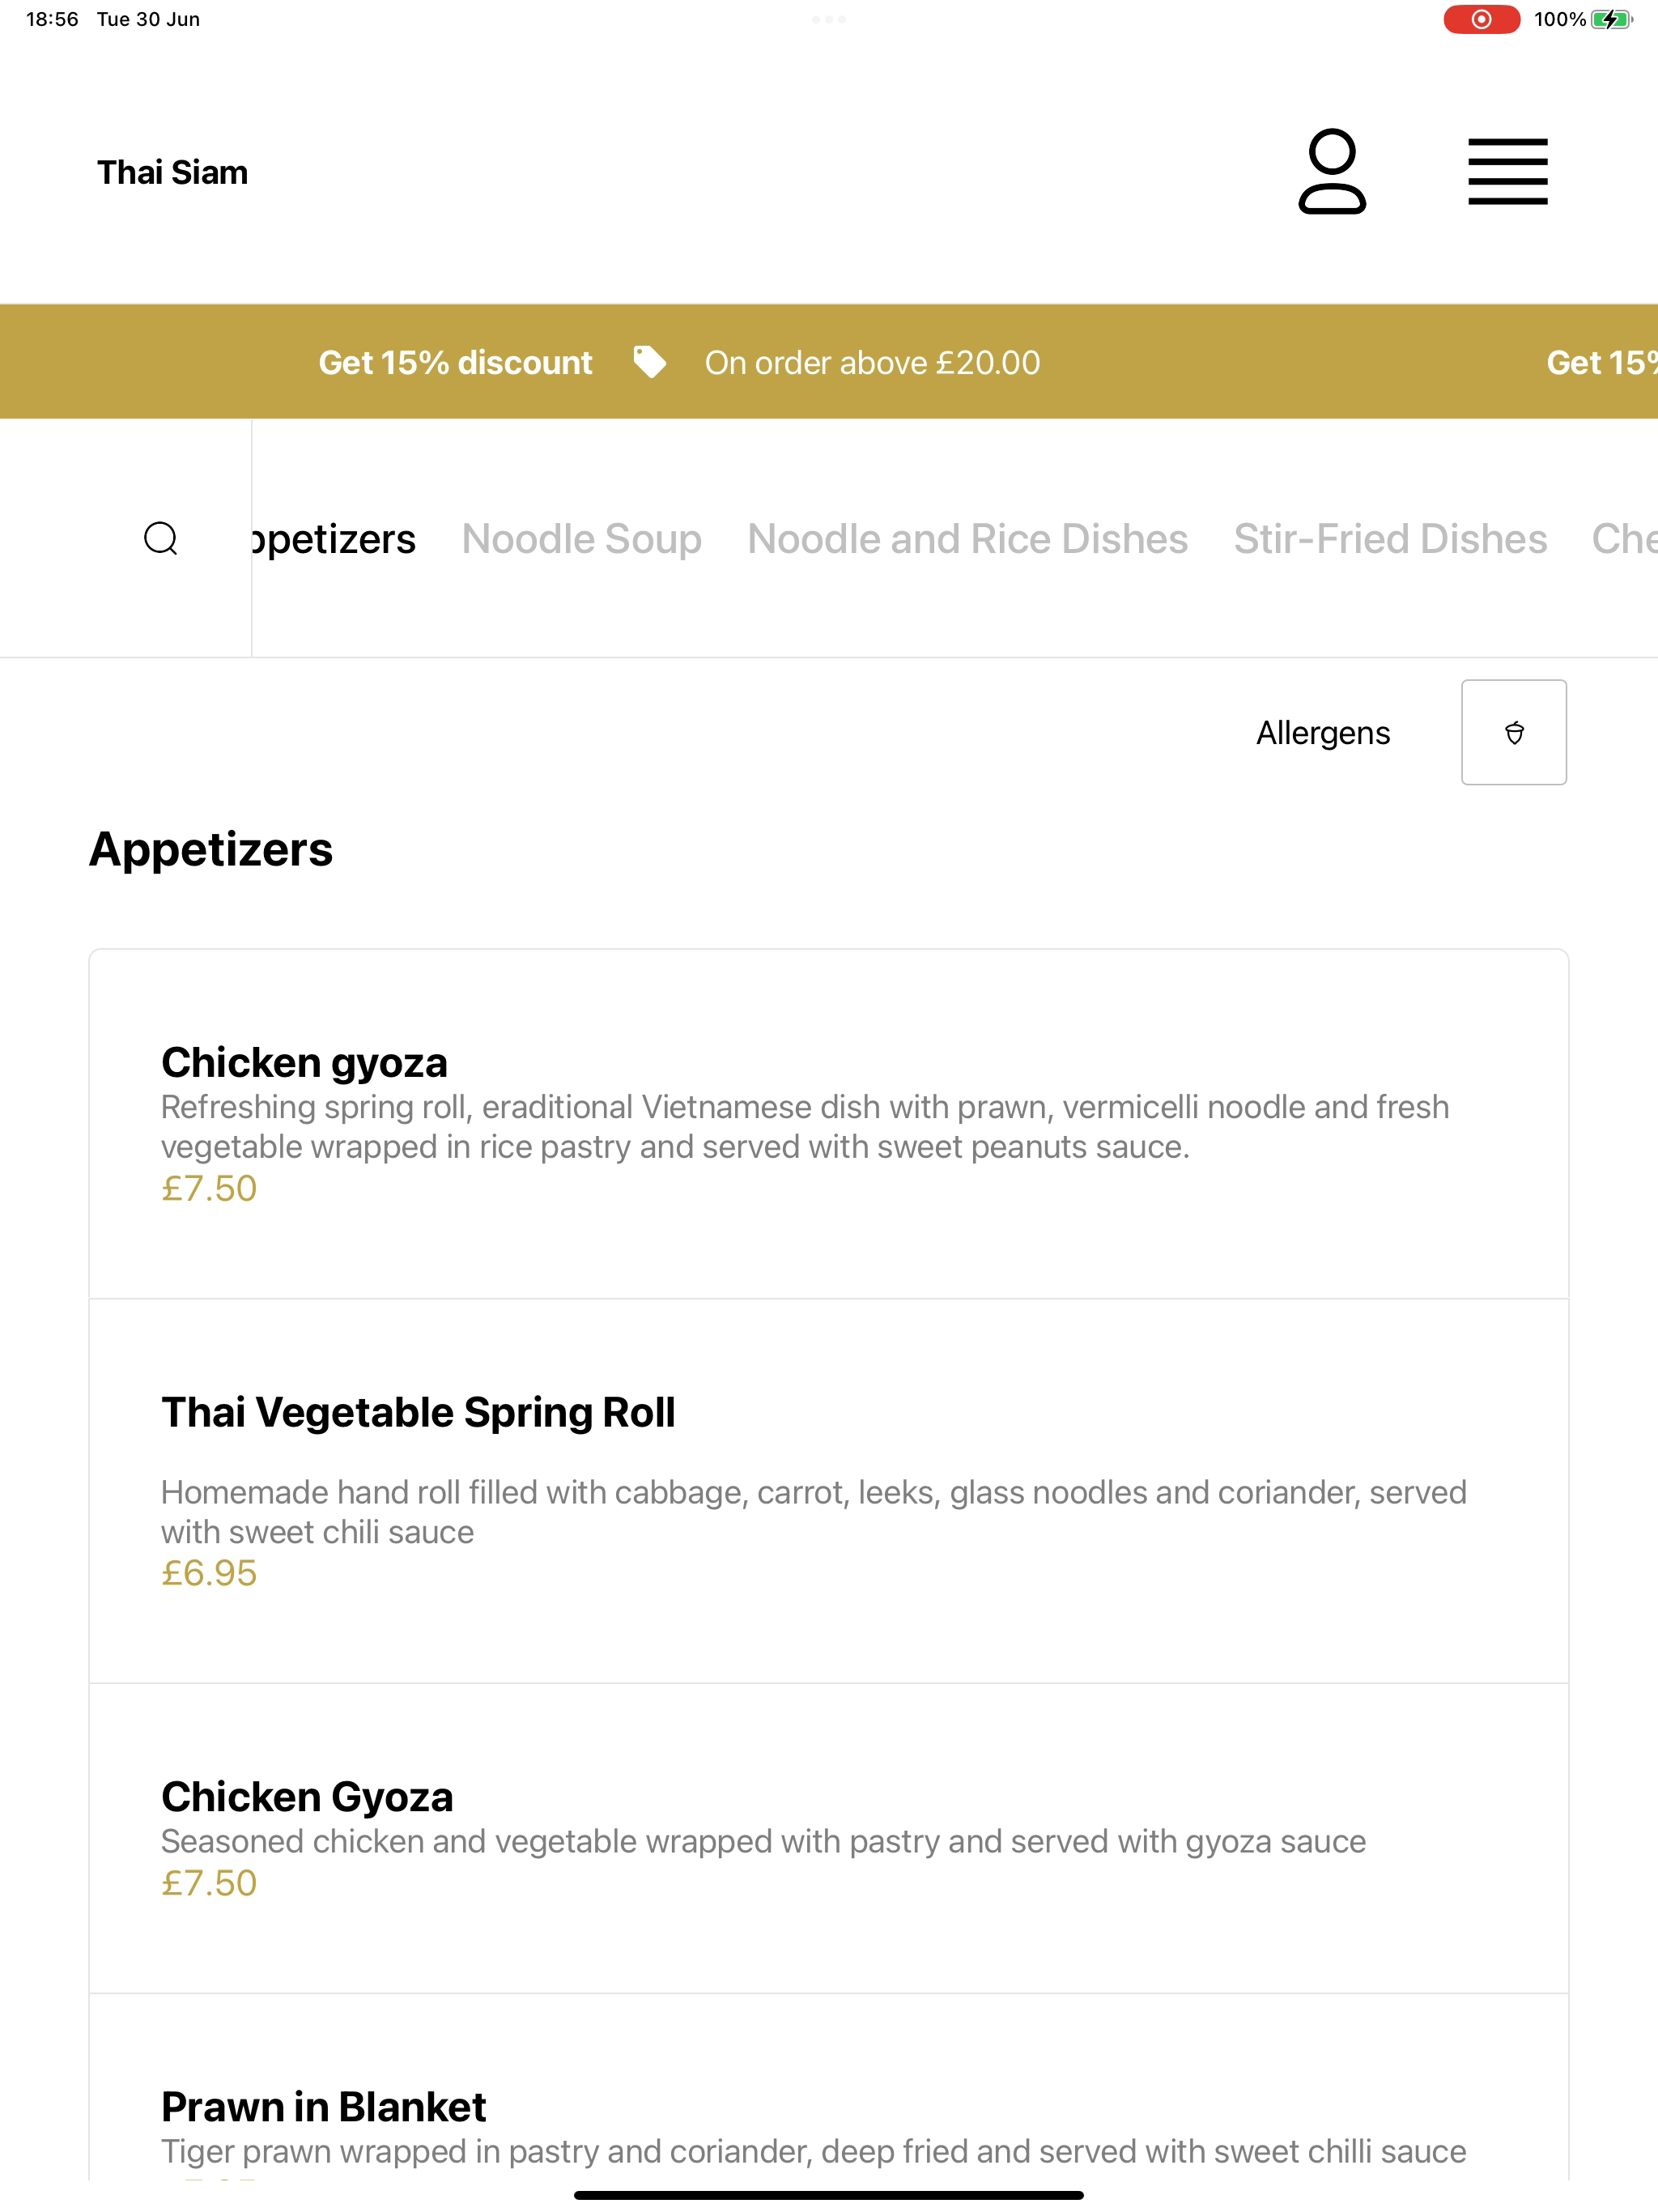Tap the screen recording indicator

[x=1481, y=19]
